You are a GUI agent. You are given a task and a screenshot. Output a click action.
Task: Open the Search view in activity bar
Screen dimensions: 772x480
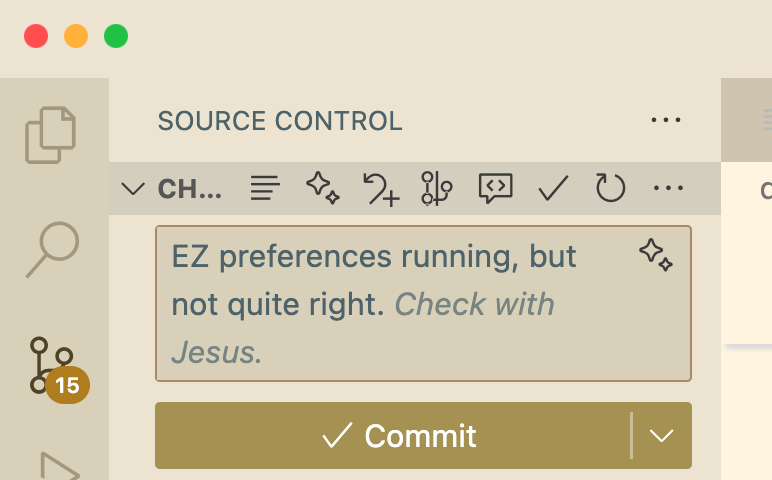pyautogui.click(x=51, y=248)
